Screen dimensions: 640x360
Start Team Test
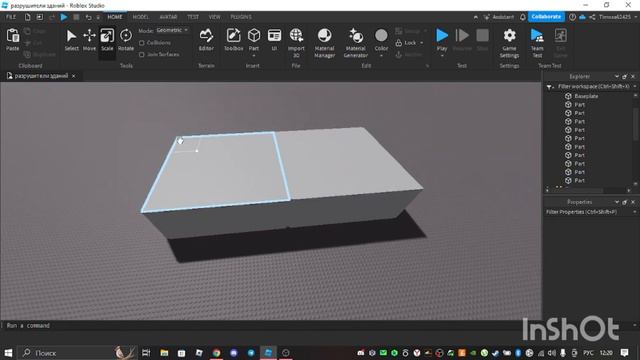(537, 43)
